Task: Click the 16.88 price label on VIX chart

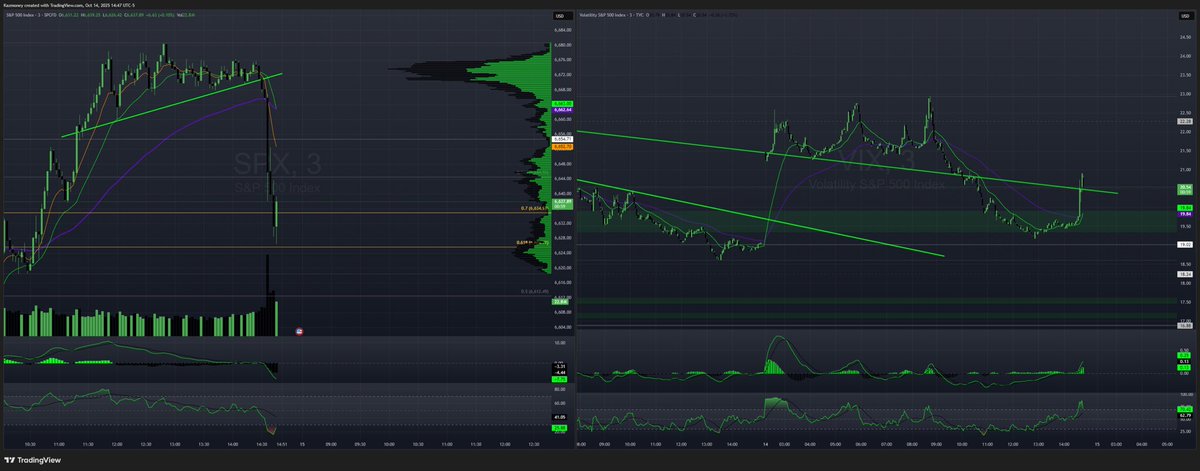Action: pos(1184,325)
